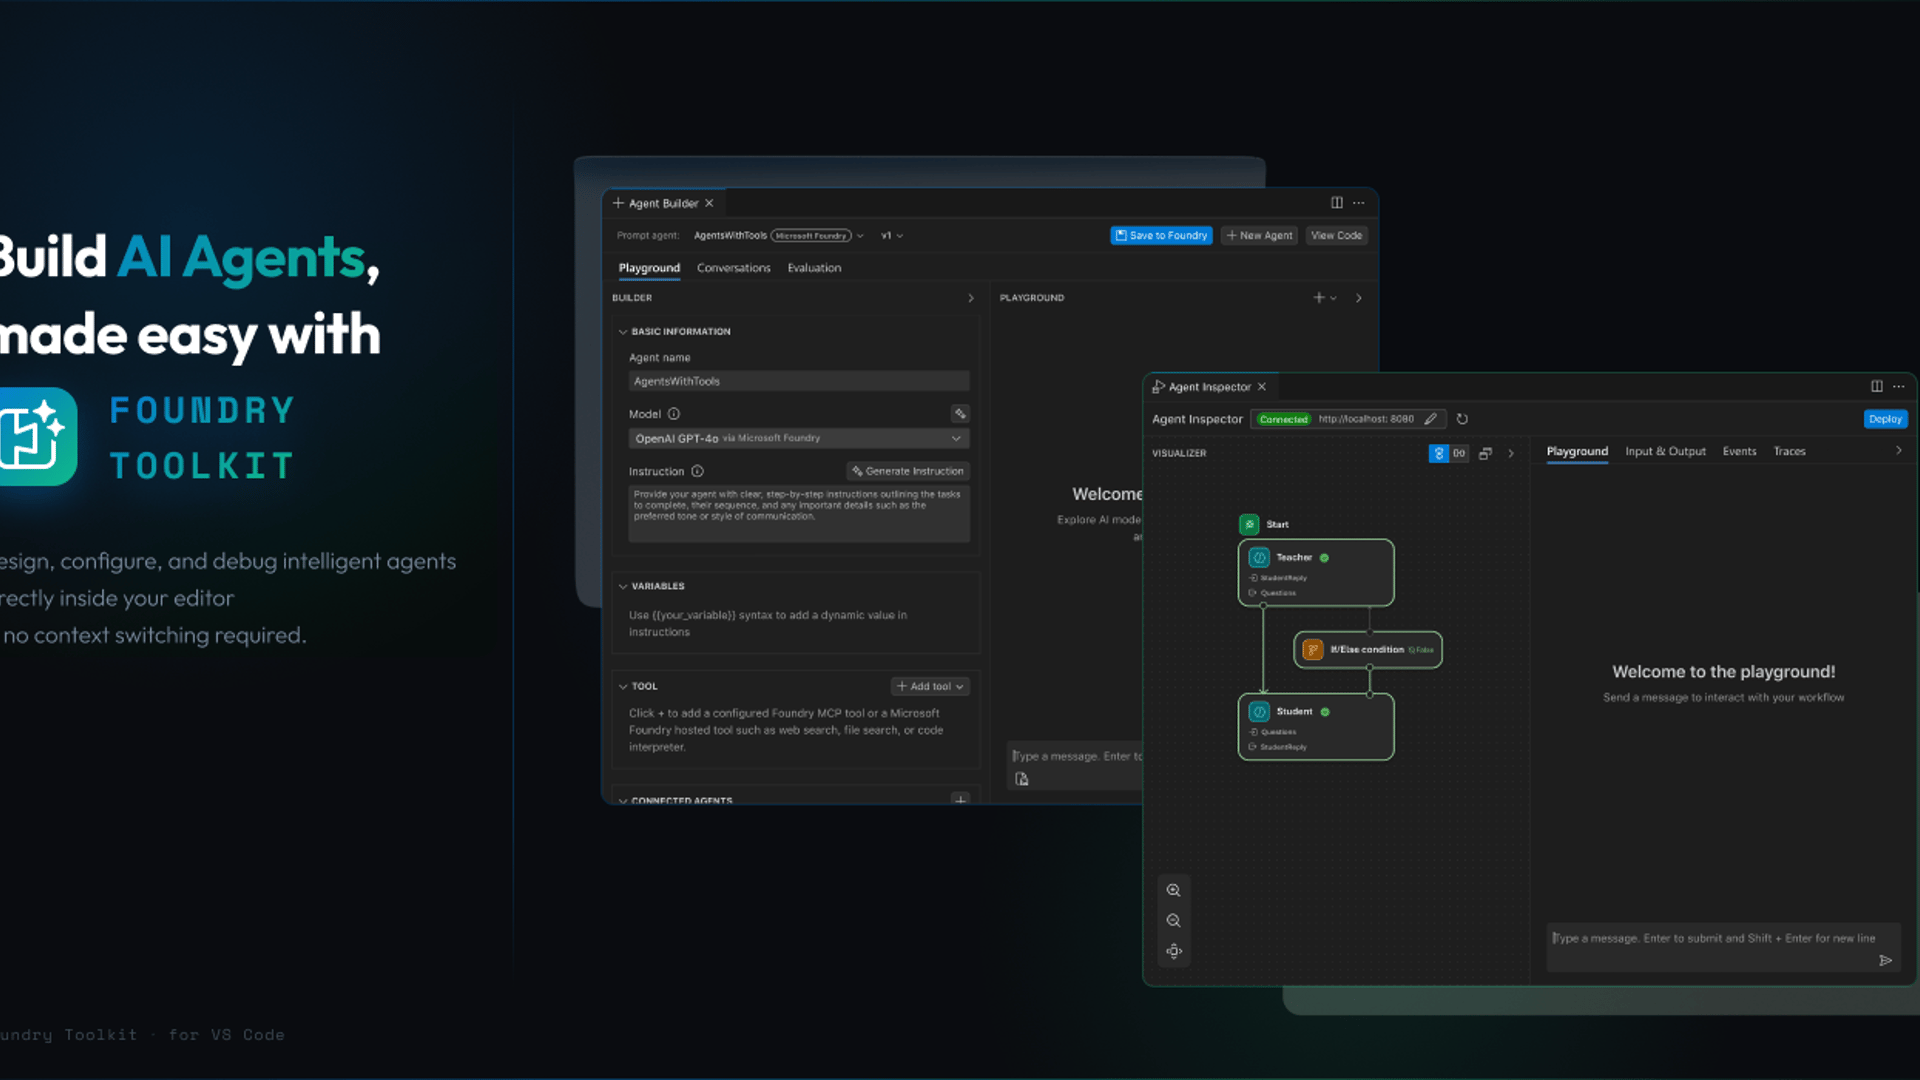Send message with the playground arrow icon

1885,960
